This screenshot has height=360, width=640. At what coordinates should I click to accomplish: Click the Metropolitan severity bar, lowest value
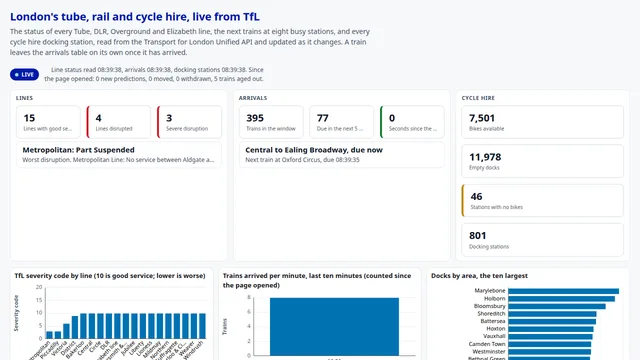pyautogui.click(x=49, y=335)
